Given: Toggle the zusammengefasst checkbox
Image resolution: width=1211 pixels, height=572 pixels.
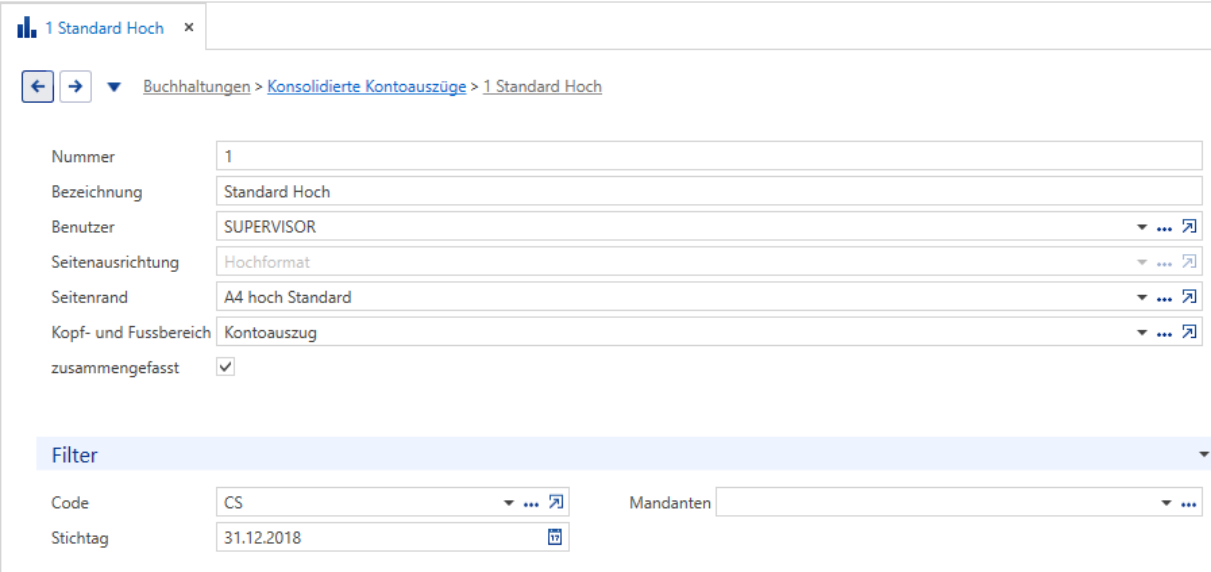Looking at the screenshot, I should tap(226, 368).
